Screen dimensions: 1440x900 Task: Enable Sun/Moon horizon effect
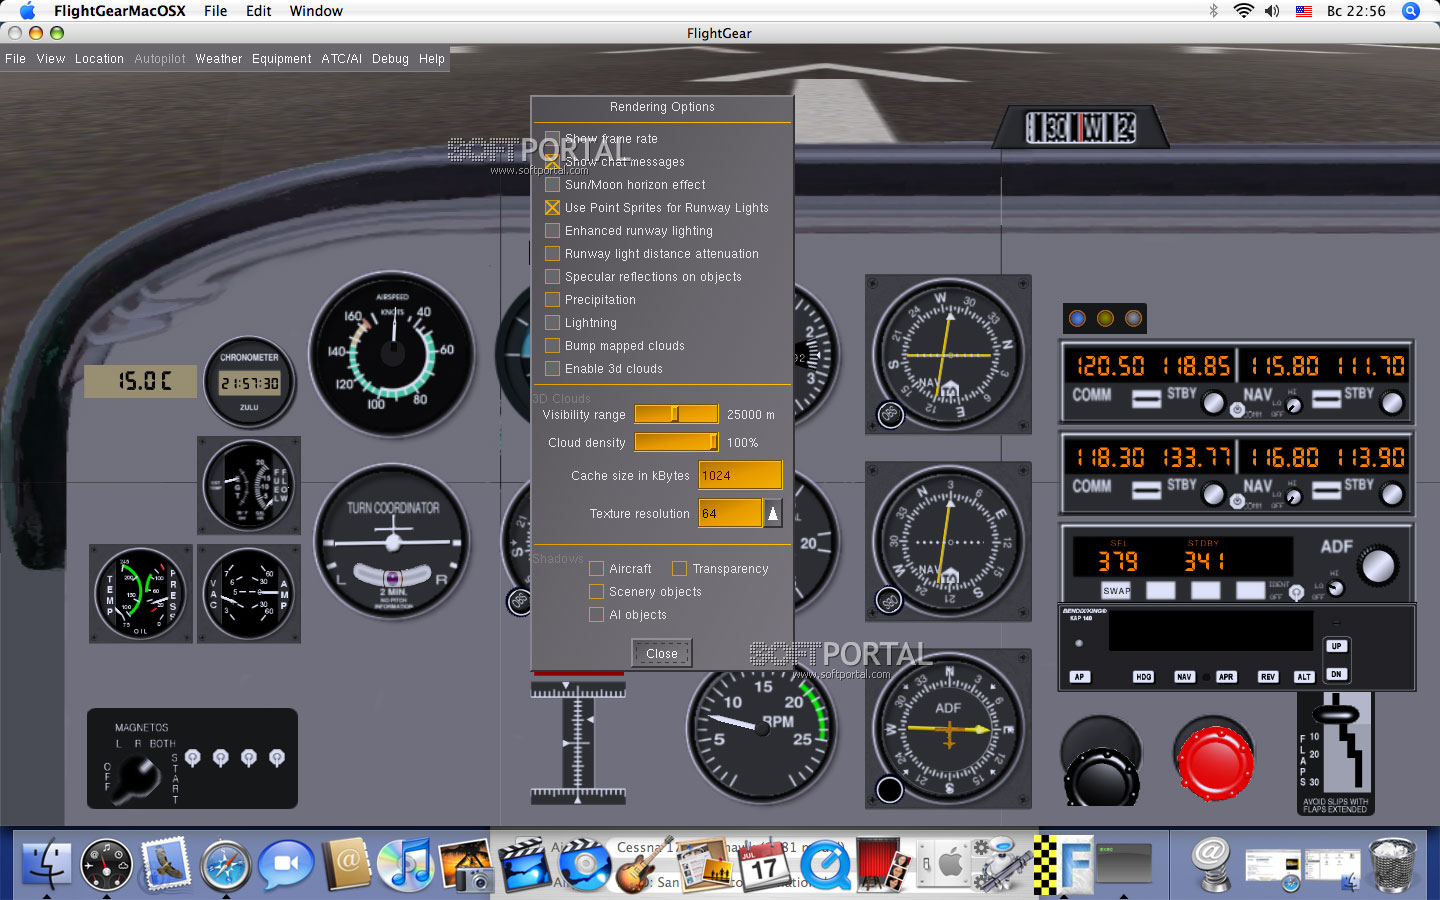(x=552, y=185)
